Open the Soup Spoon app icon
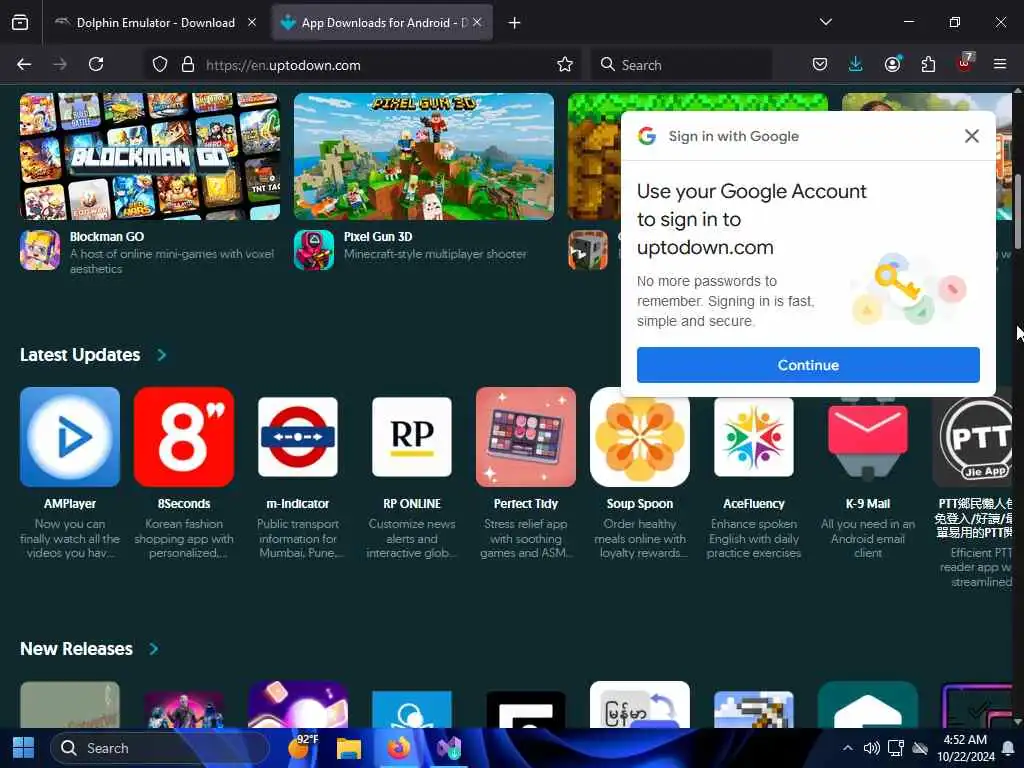The width and height of the screenshot is (1024, 768). coord(639,437)
